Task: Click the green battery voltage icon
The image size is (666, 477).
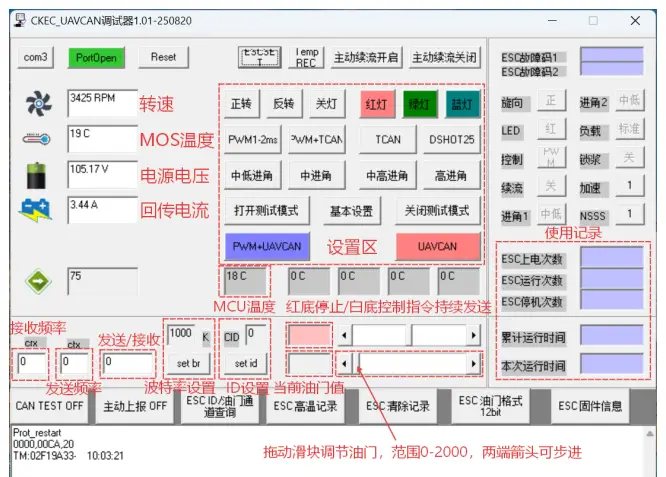Action: point(35,175)
